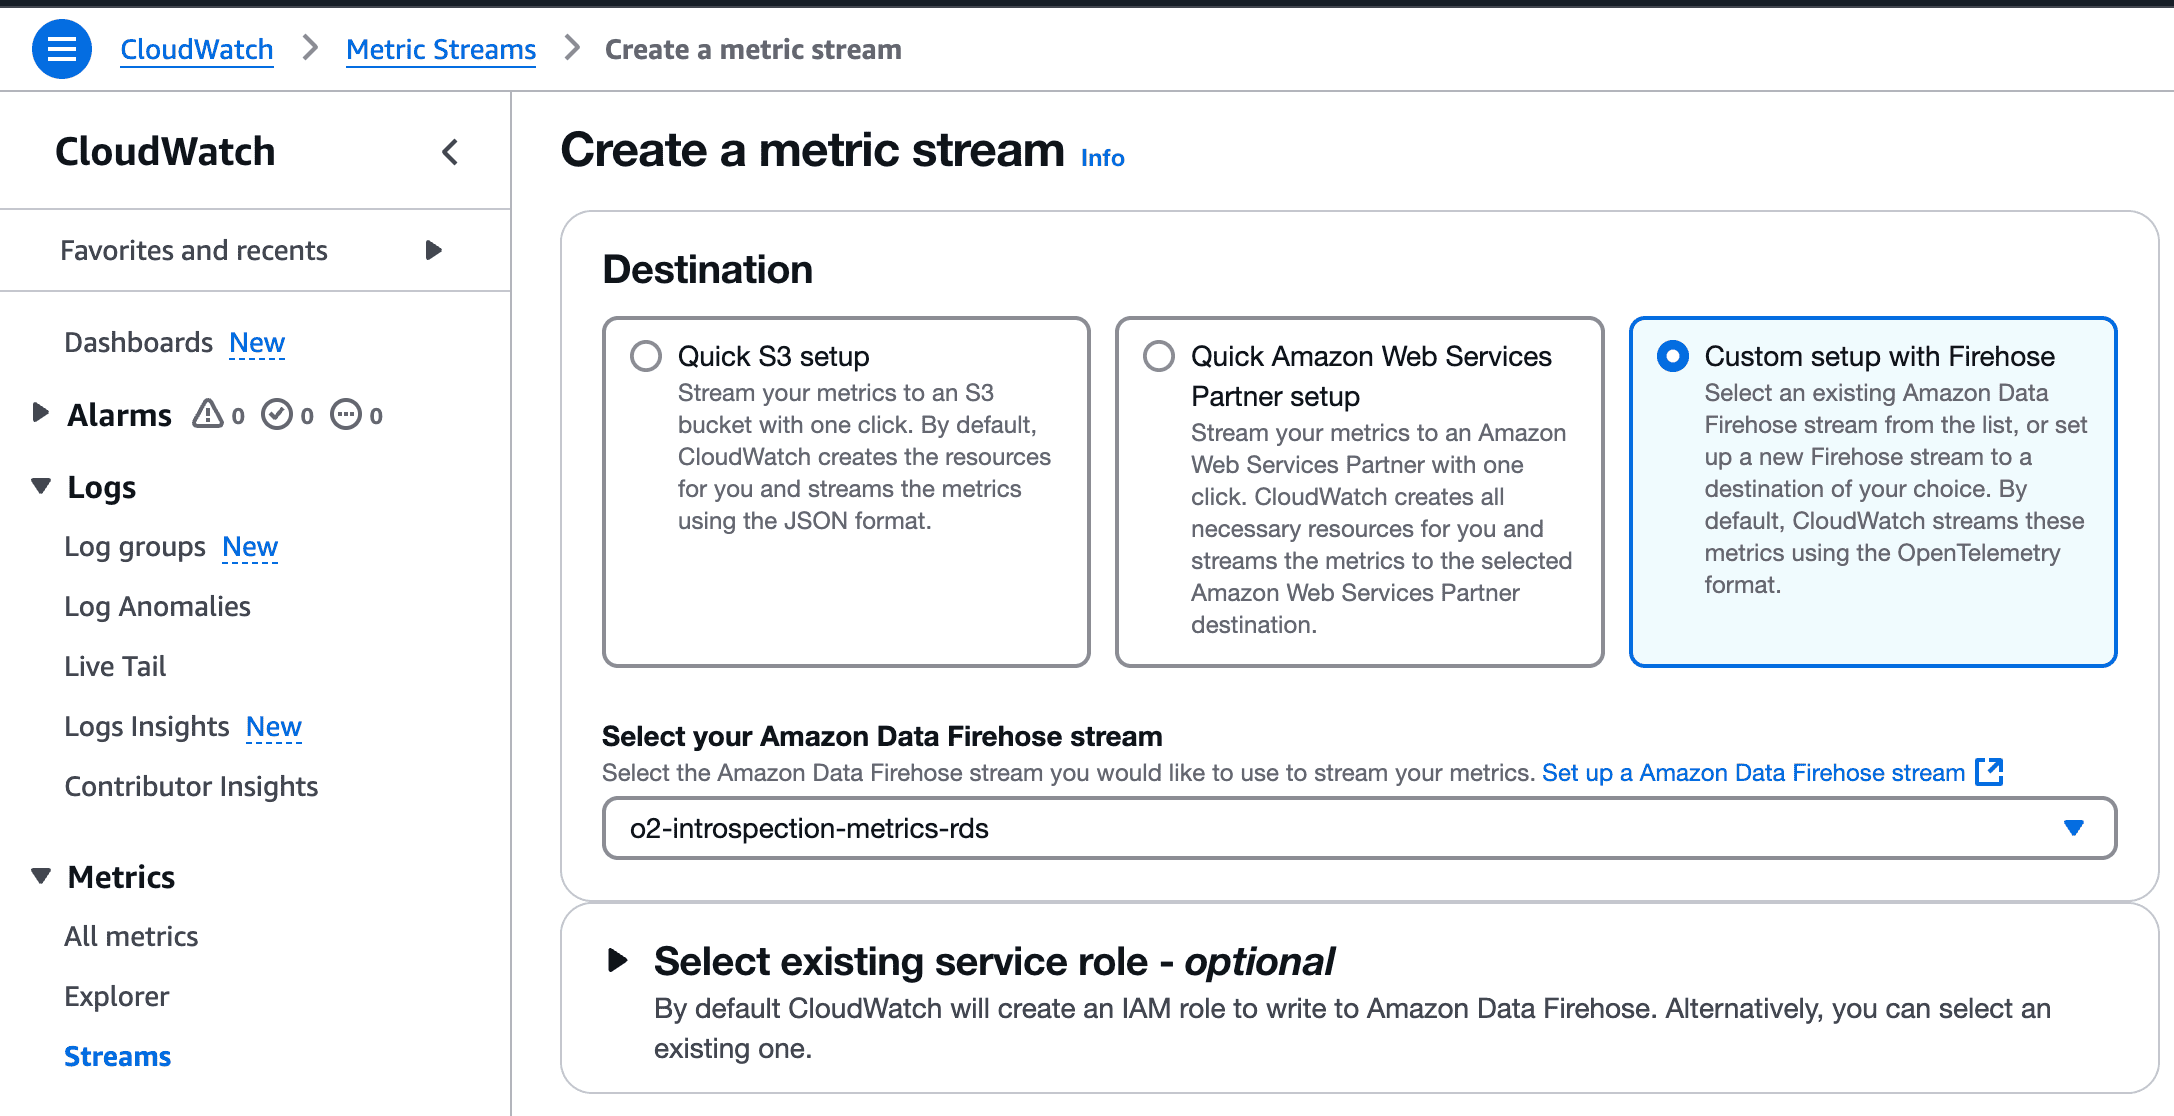
Task: Click the external link icon for Firehose setup
Action: click(1991, 772)
